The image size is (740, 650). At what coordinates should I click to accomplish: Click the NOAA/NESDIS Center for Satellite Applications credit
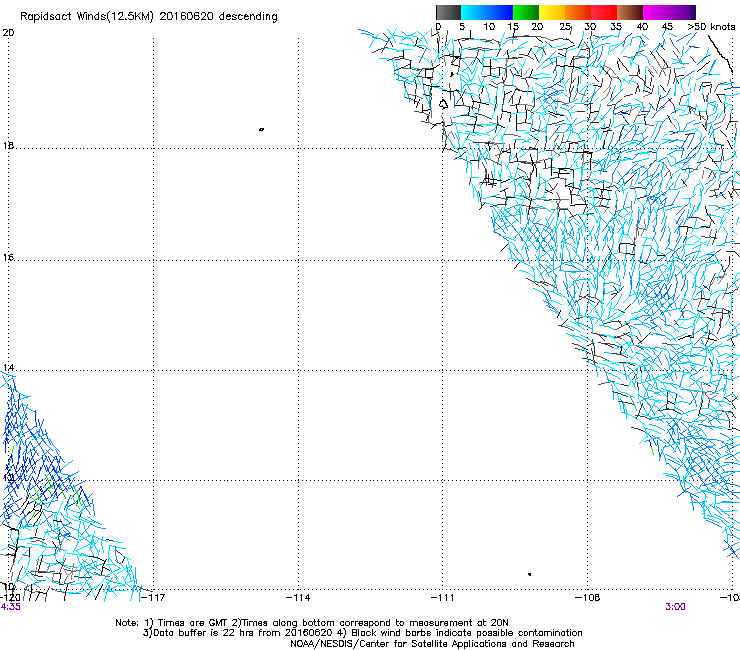tap(432, 644)
